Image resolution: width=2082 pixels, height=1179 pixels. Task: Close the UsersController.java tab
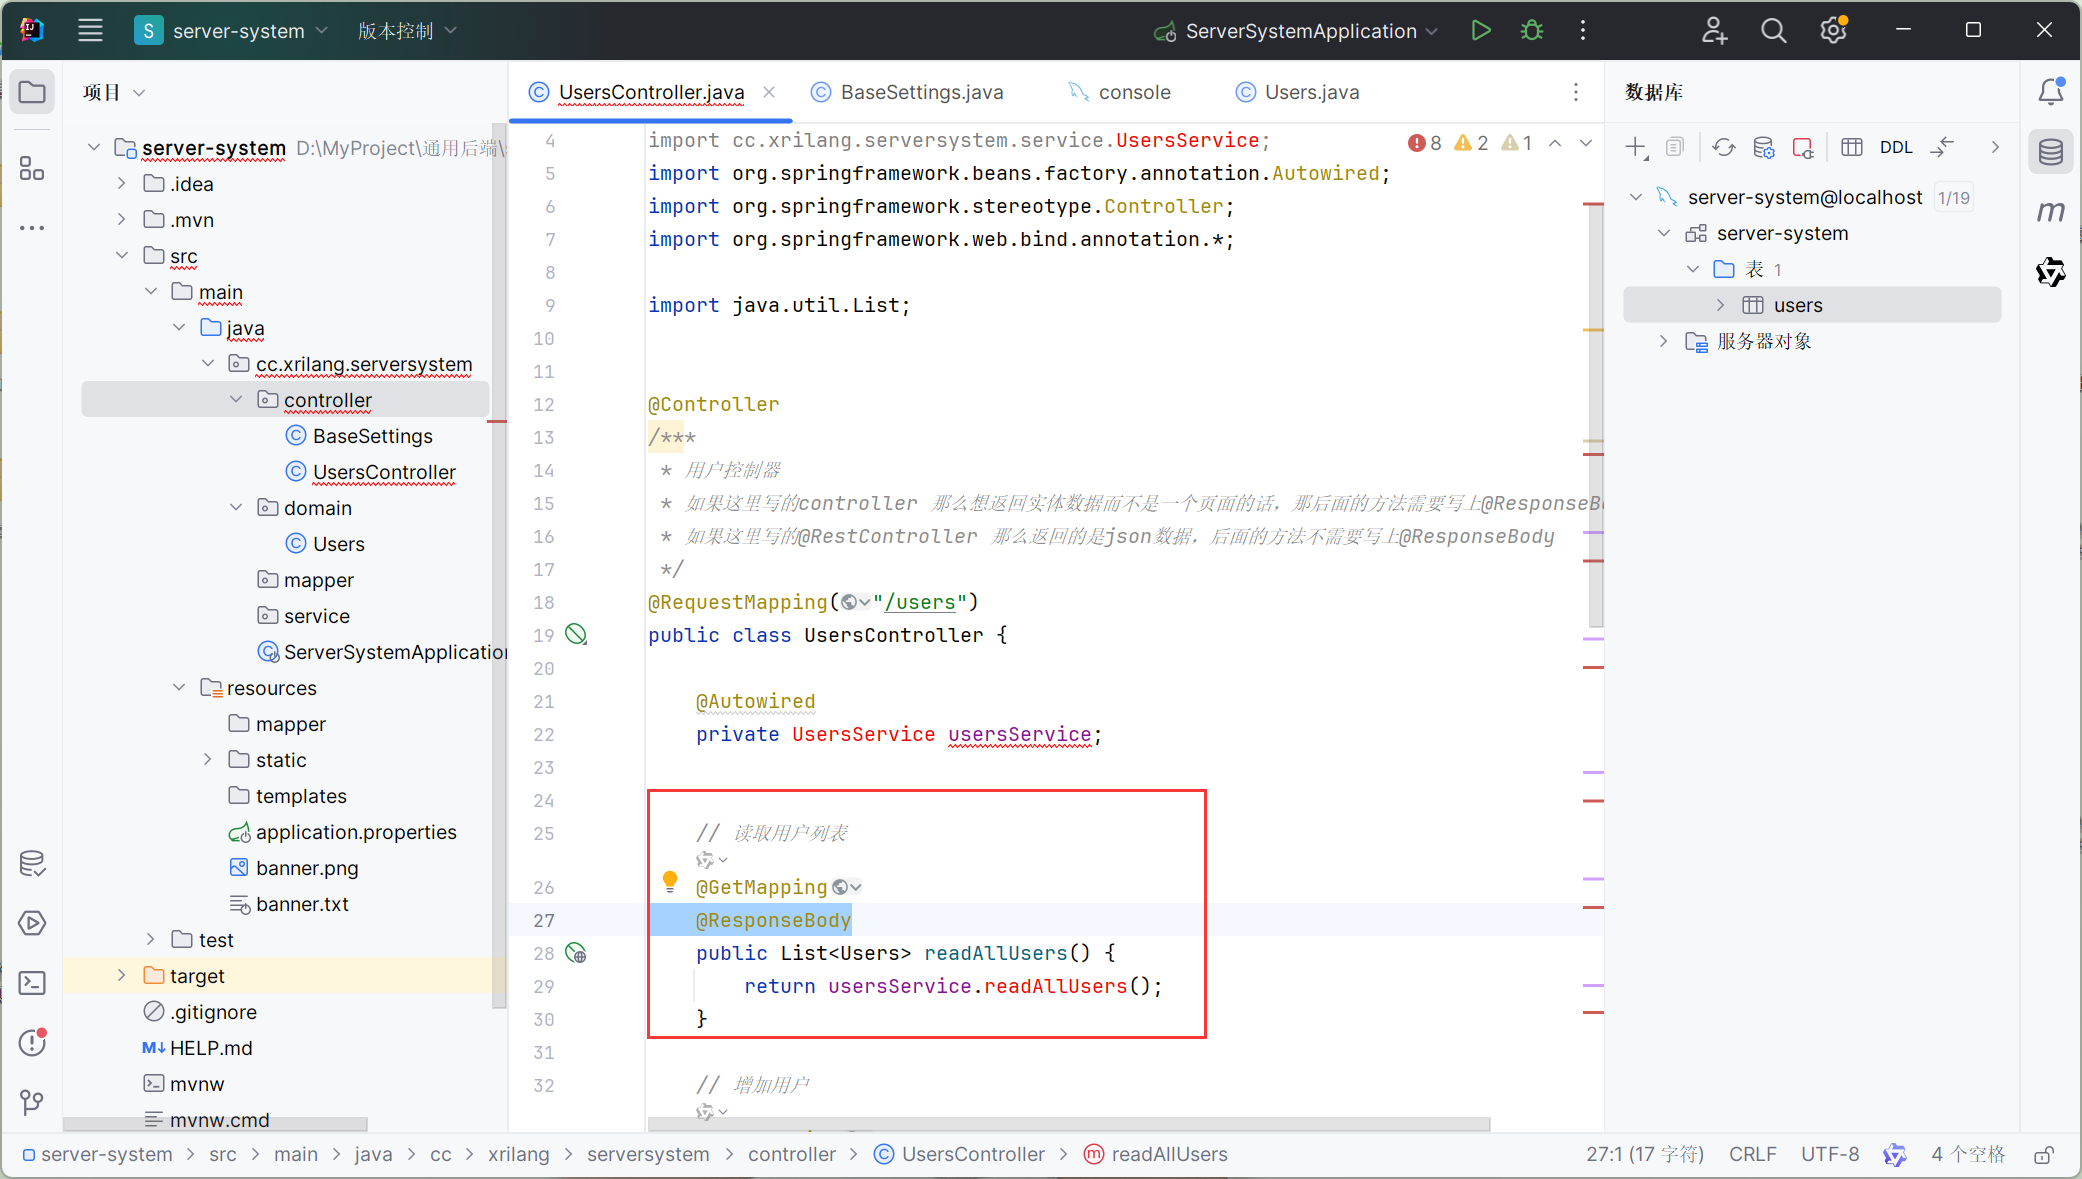769,92
